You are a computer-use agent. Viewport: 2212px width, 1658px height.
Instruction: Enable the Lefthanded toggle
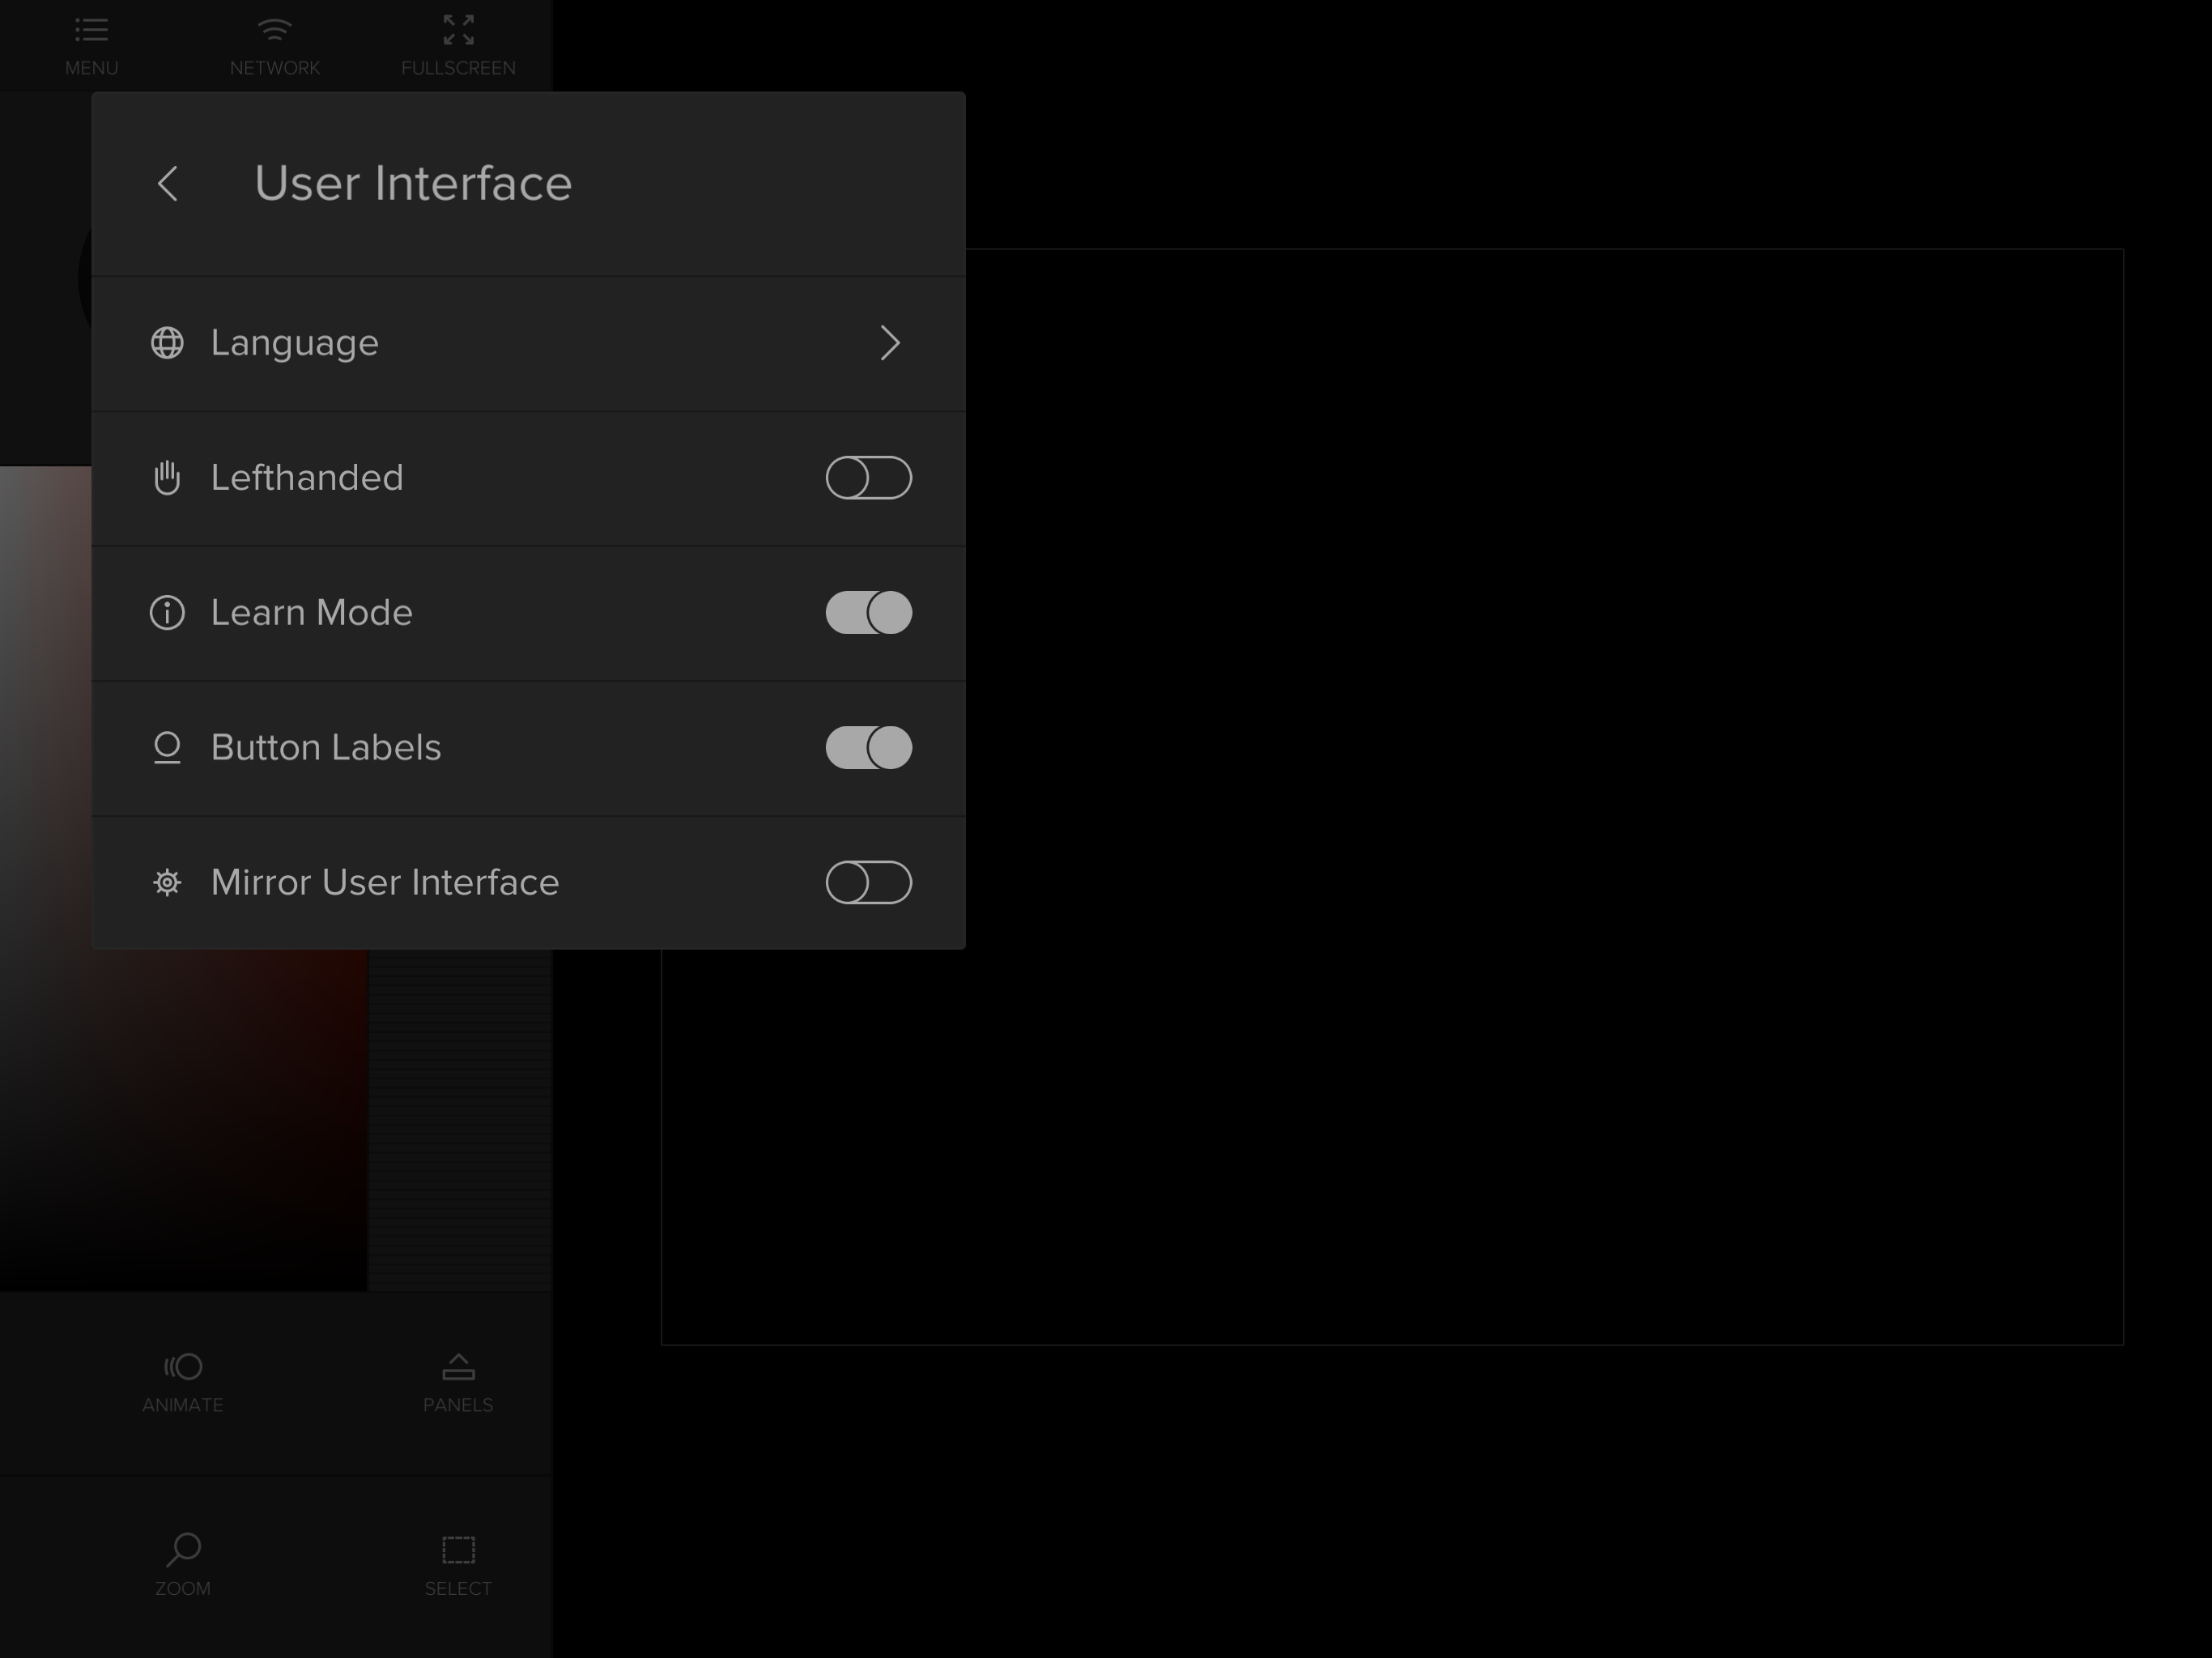[x=868, y=478]
